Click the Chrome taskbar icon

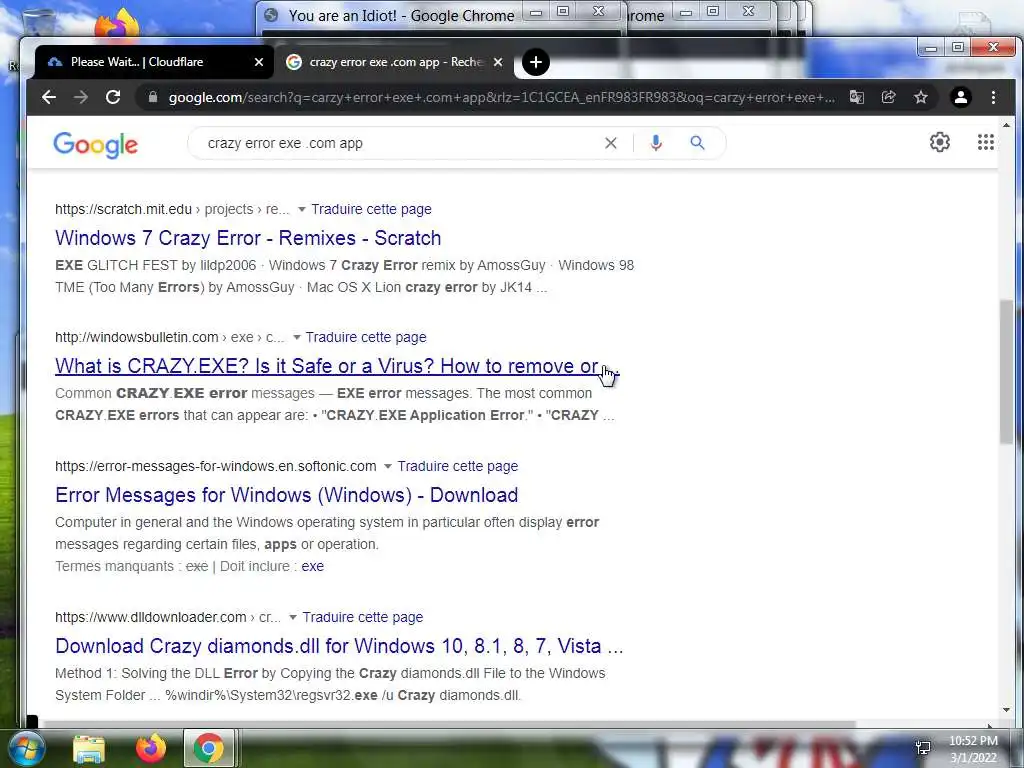click(x=208, y=748)
